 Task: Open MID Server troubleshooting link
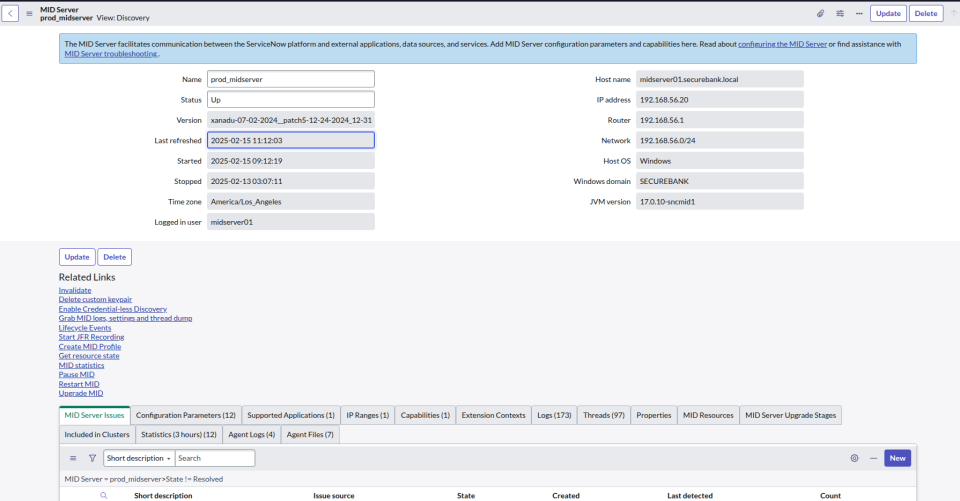(111, 54)
